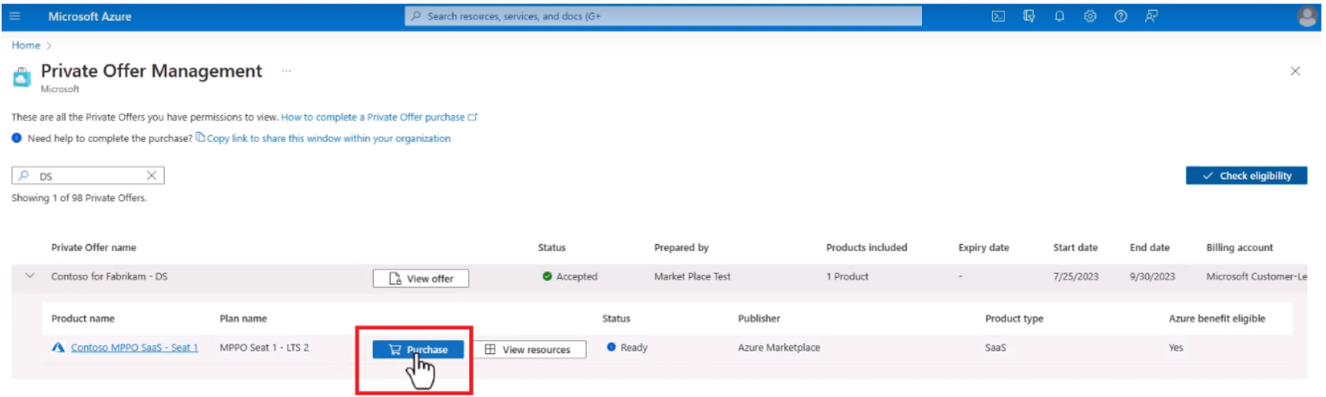
Task: Click the Accepted status cell
Action: pyautogui.click(x=570, y=276)
